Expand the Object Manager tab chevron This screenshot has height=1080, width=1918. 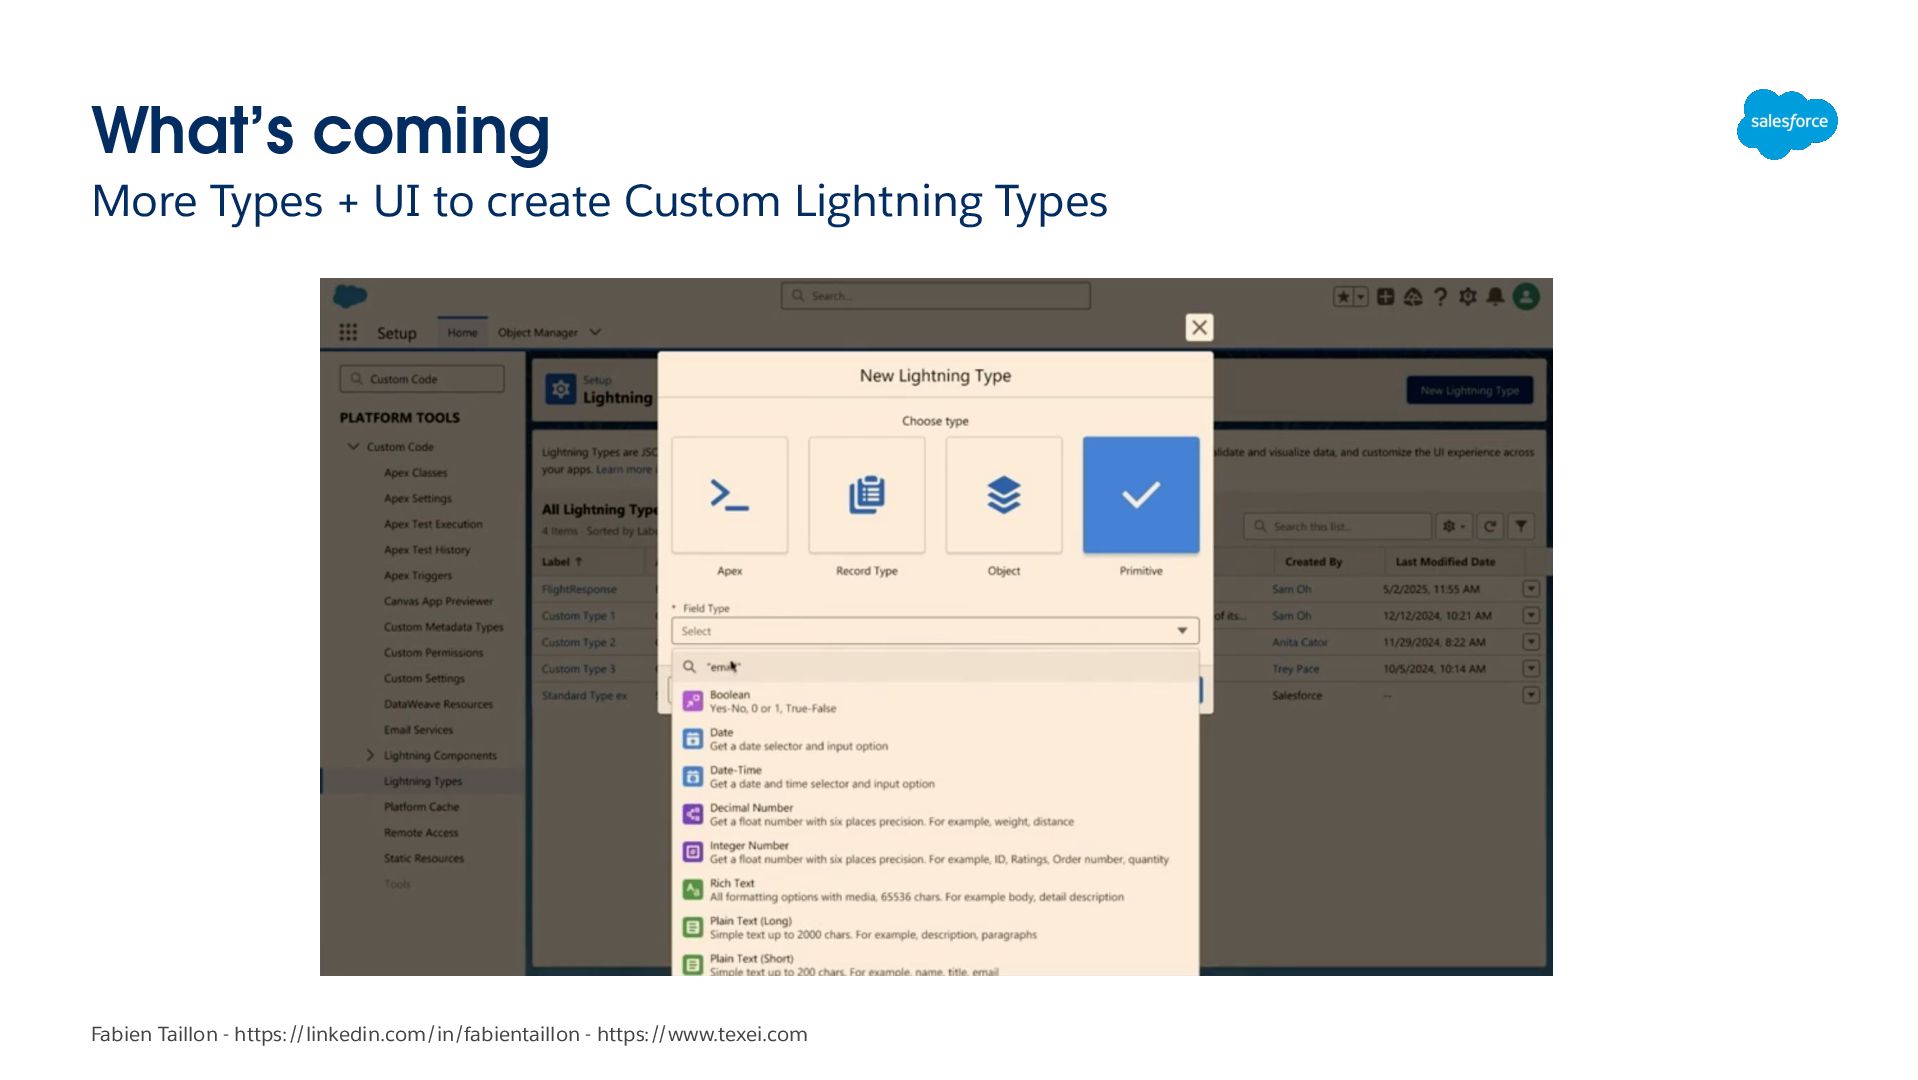point(595,332)
